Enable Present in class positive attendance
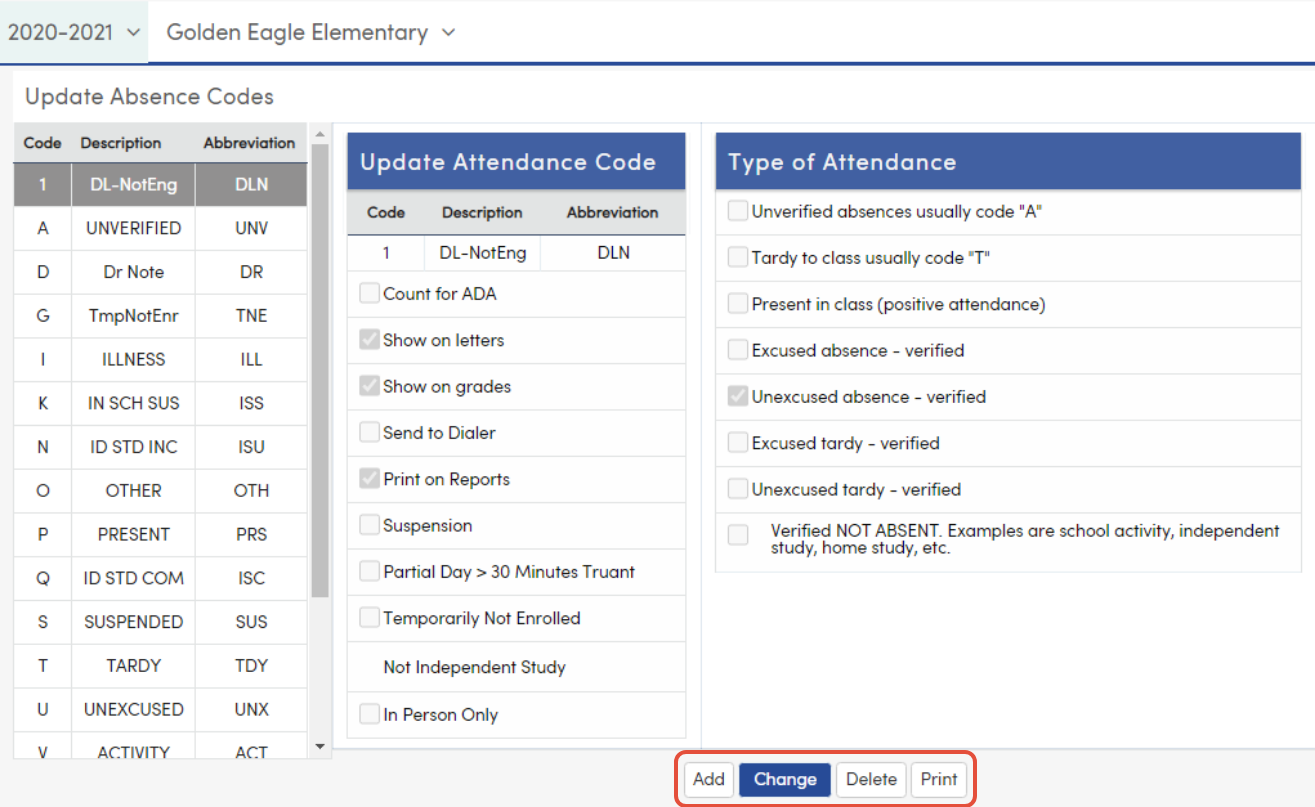The image size is (1315, 807). coord(737,304)
